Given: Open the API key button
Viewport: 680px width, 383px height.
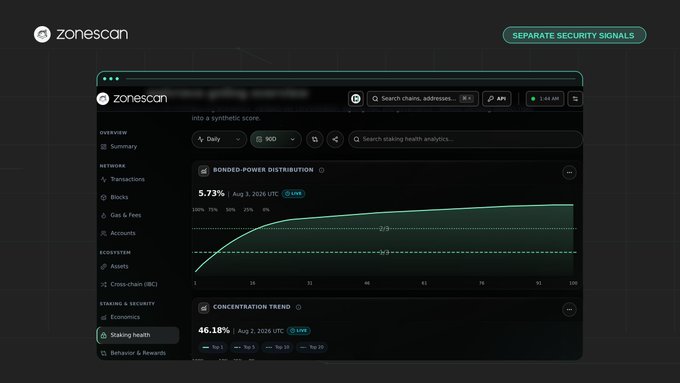Looking at the screenshot, I should 497,99.
